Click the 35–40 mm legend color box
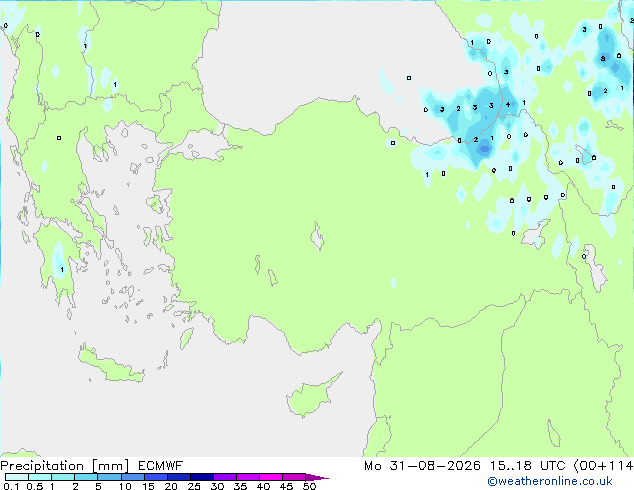 (x=248, y=477)
